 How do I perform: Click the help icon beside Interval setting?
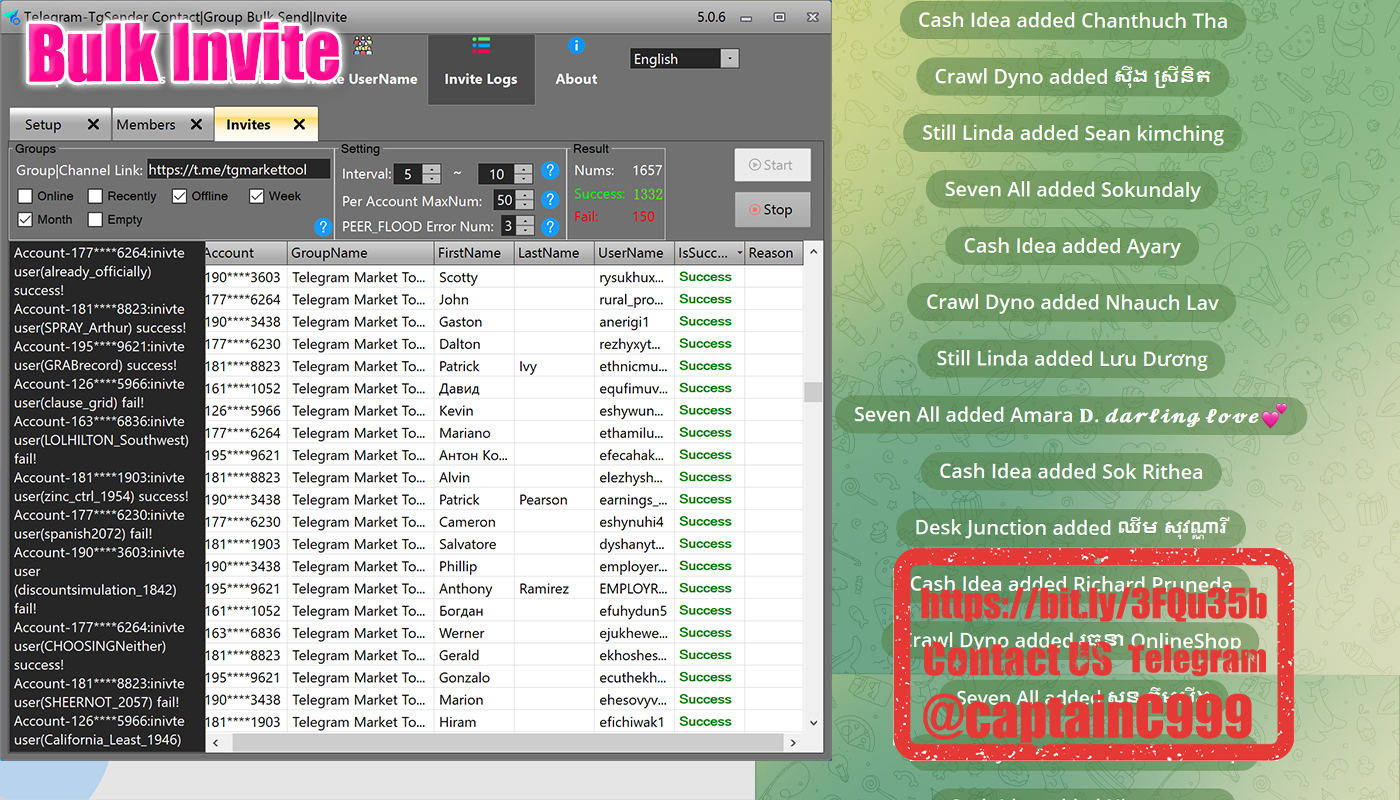tap(549, 172)
